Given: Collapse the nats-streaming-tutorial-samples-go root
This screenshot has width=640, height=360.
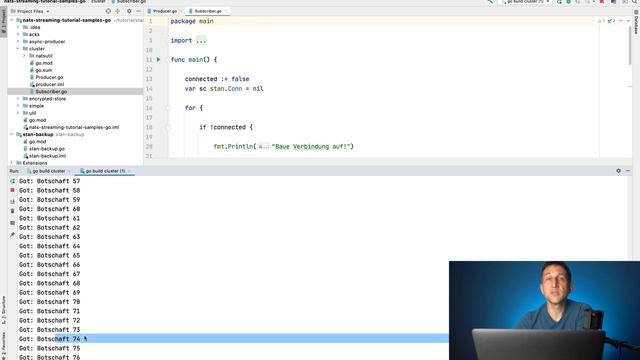Looking at the screenshot, I should pos(11,20).
